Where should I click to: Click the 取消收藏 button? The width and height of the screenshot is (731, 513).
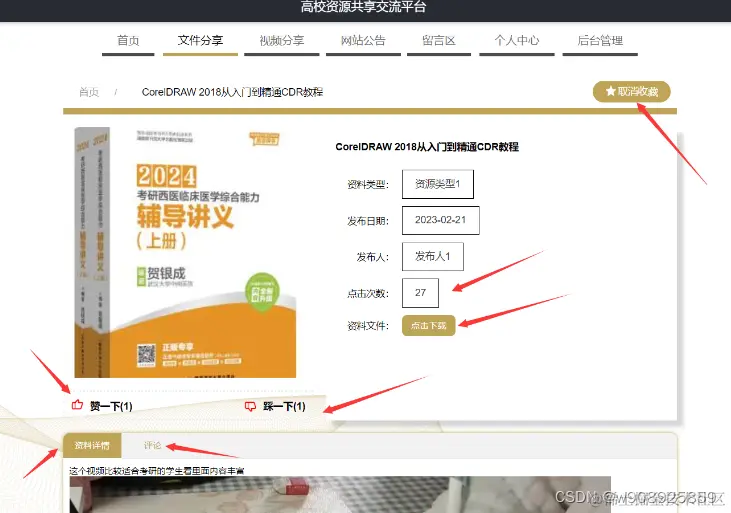click(632, 91)
